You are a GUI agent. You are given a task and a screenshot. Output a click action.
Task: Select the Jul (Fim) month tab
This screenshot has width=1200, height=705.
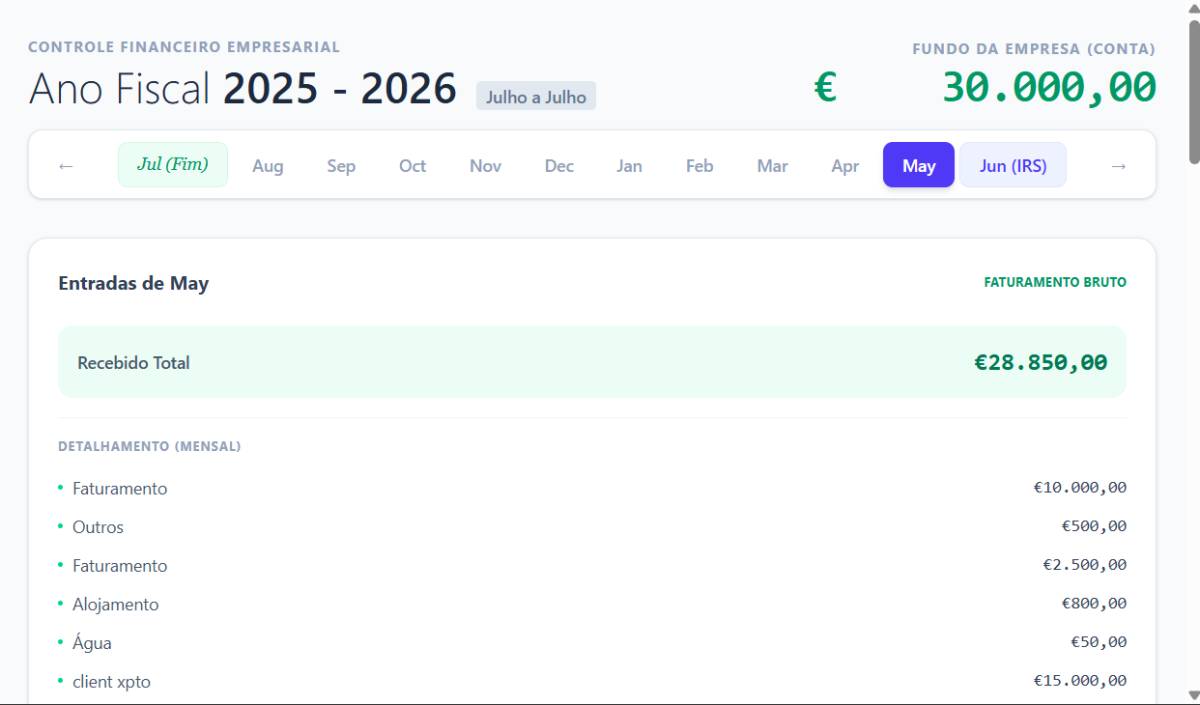tap(173, 165)
